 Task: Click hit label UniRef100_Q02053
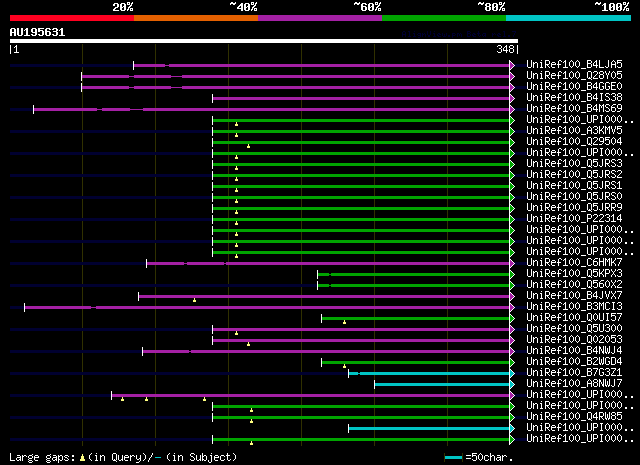click(x=574, y=340)
